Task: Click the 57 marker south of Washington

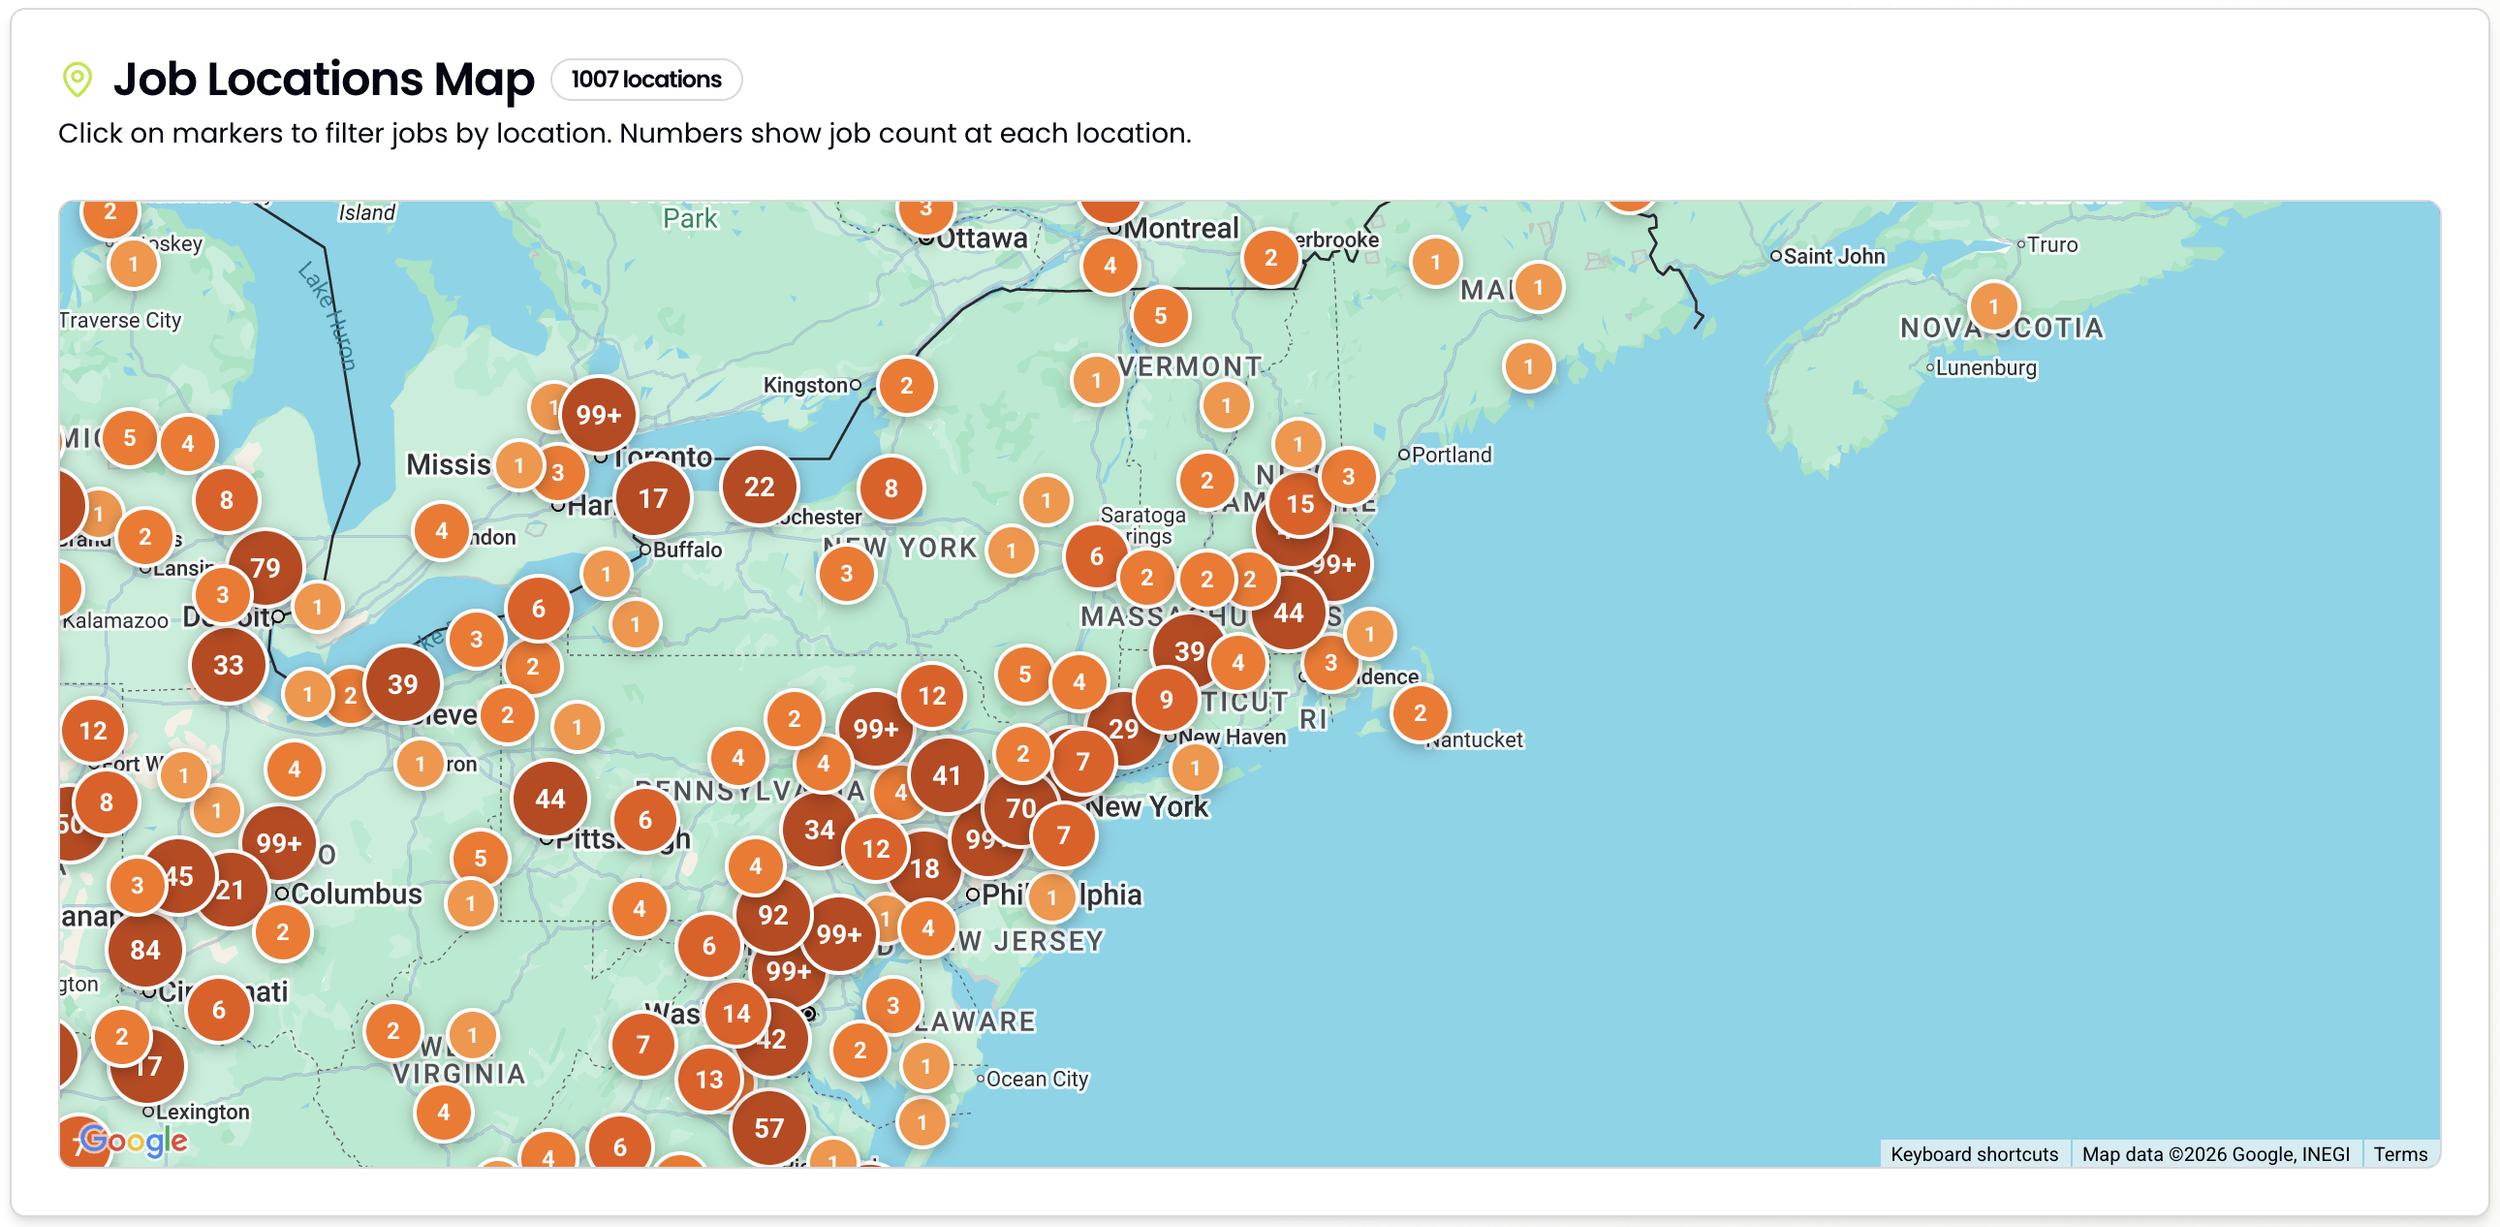Action: (771, 1126)
